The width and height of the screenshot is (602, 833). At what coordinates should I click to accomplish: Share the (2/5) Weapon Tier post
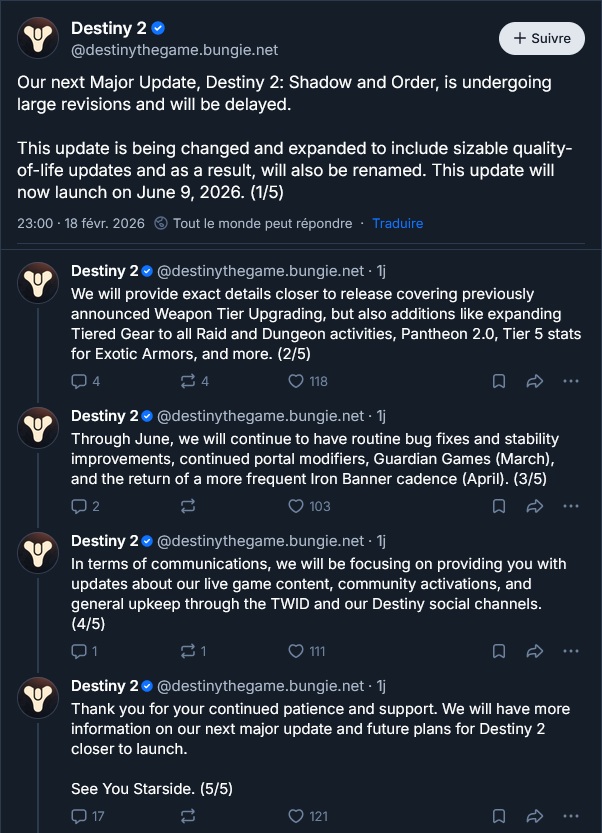point(534,381)
